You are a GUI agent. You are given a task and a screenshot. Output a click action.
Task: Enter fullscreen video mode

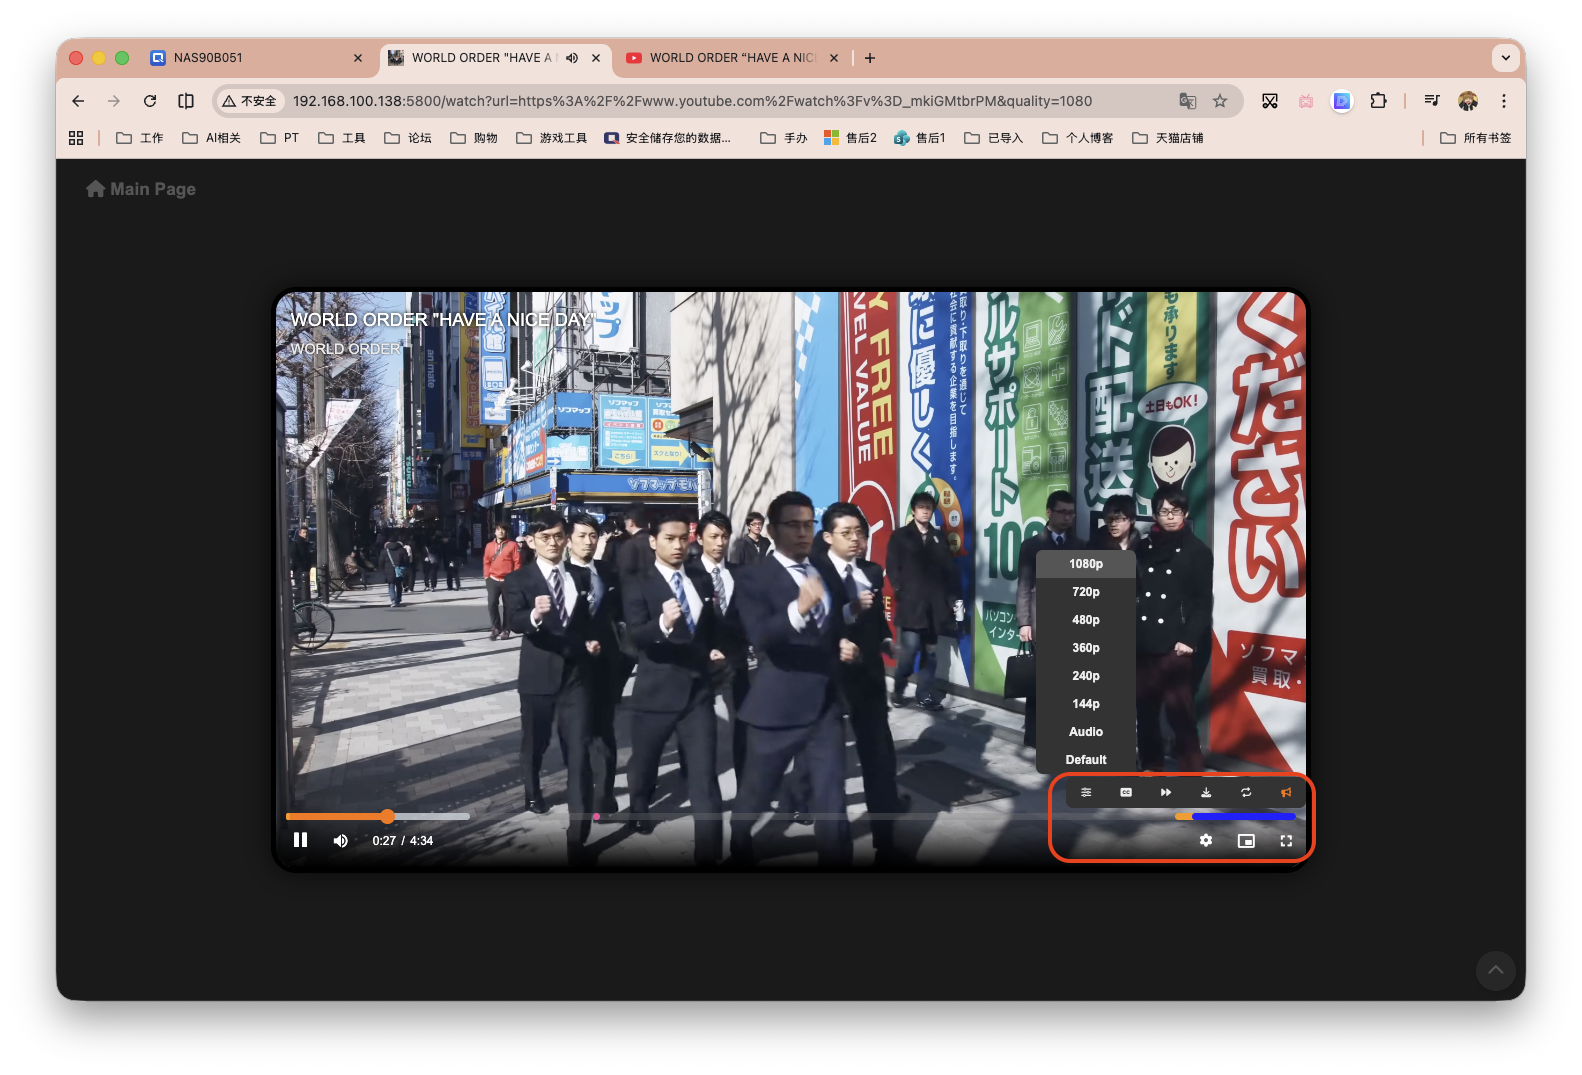tap(1286, 841)
